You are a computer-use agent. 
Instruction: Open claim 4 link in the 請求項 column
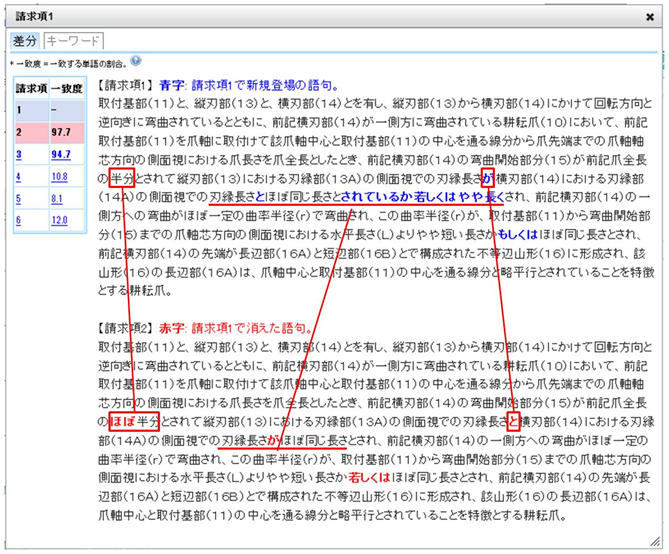[x=18, y=177]
